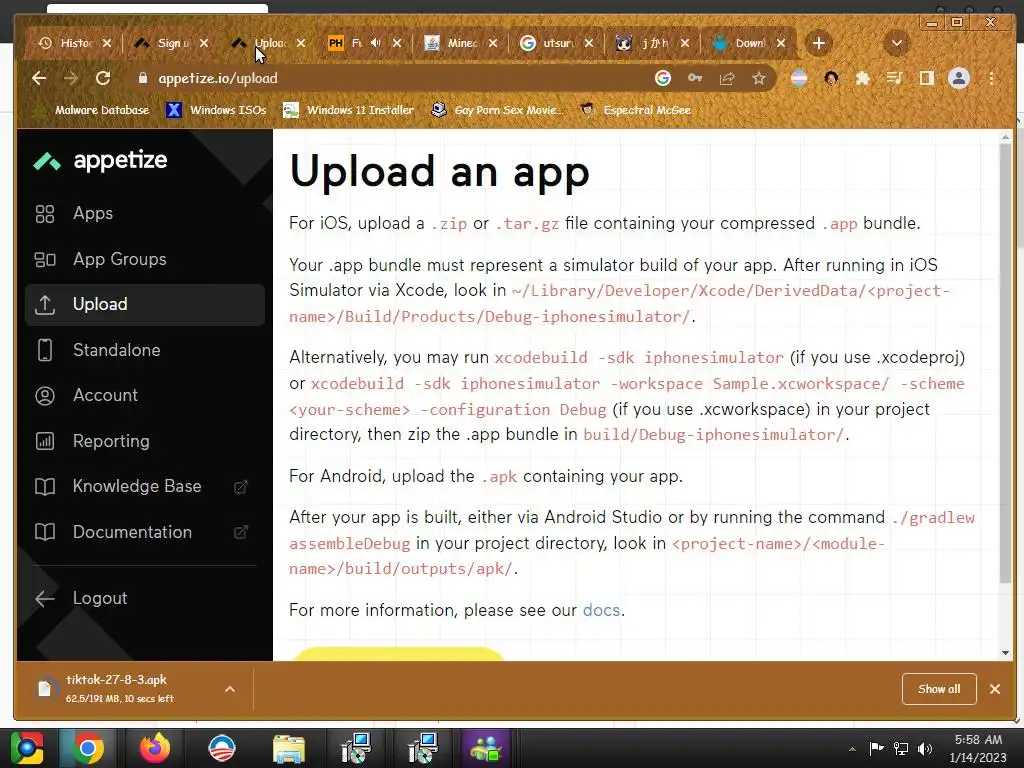
Task: Toggle the browser side panel
Action: coord(927,78)
